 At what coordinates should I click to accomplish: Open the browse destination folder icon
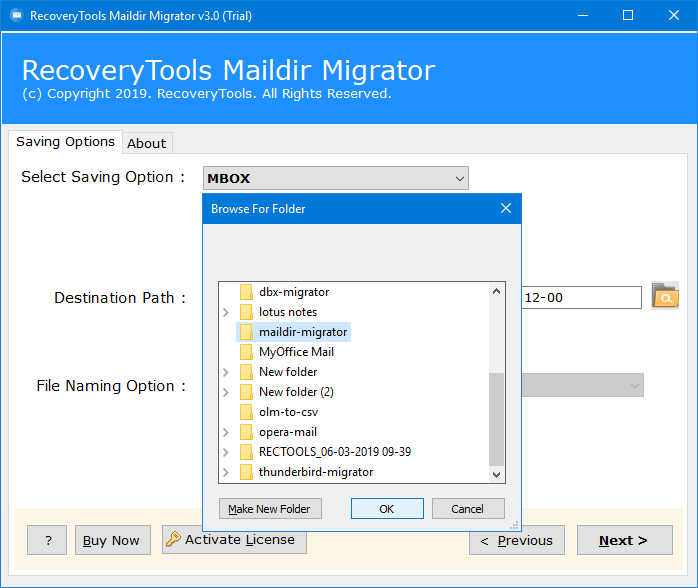665,296
